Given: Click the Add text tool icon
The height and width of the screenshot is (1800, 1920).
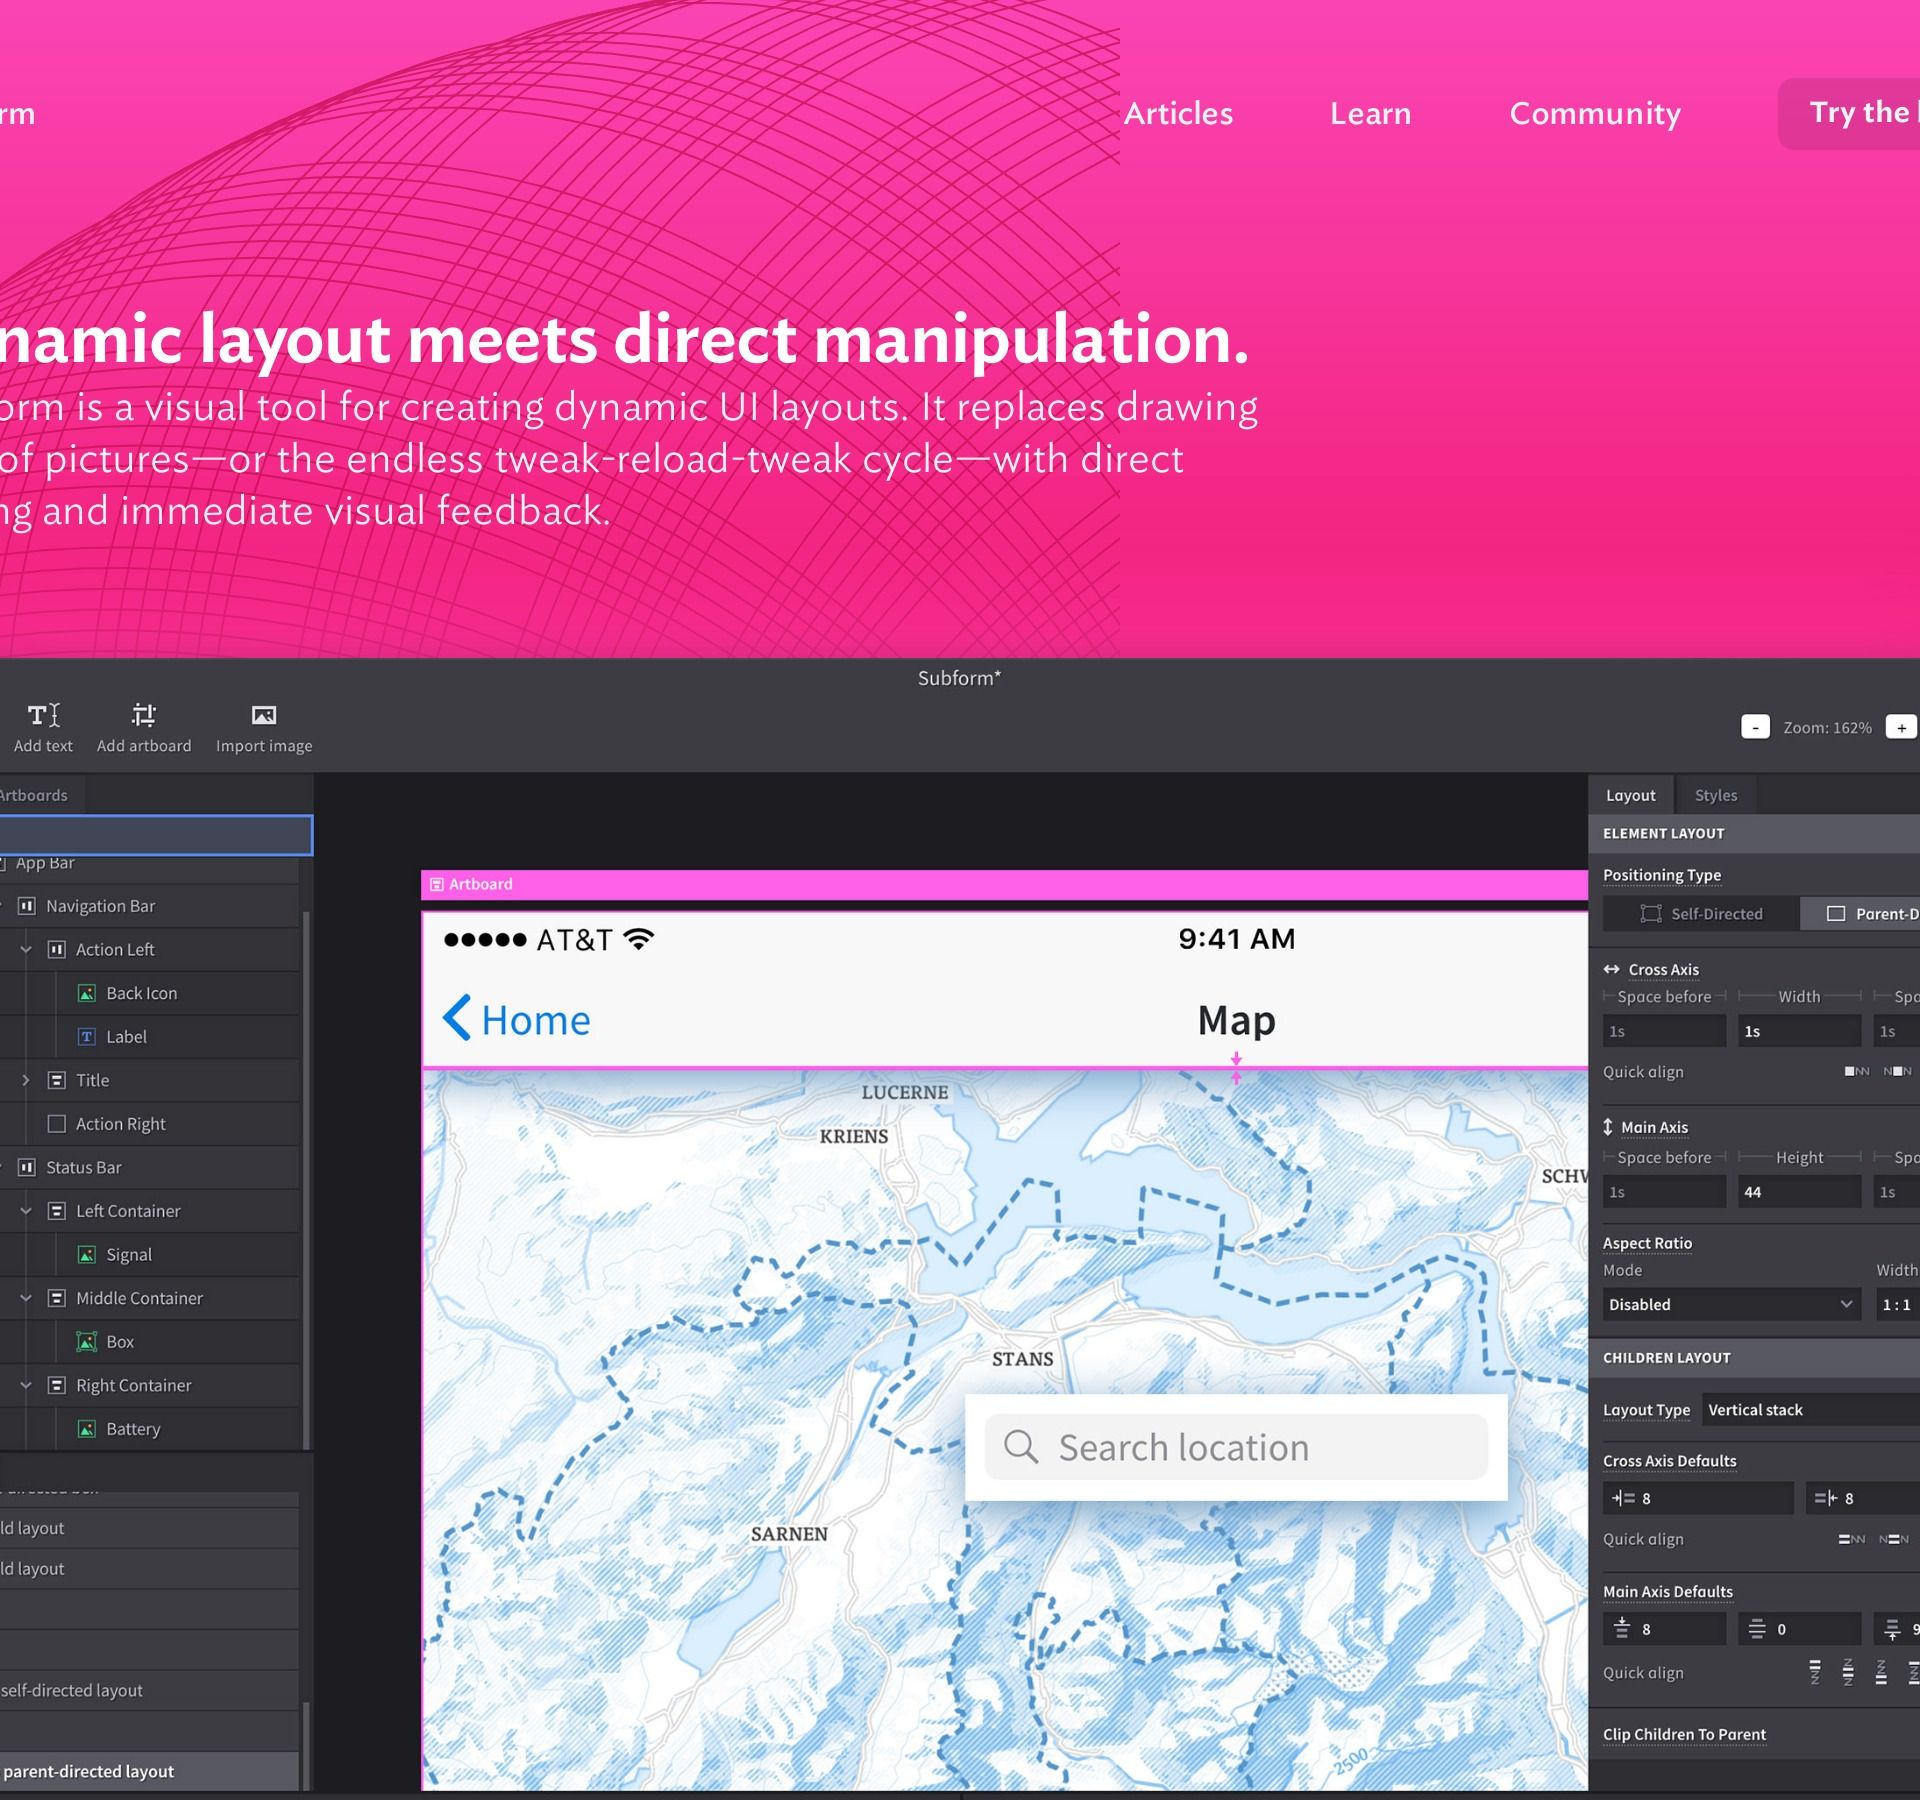Looking at the screenshot, I should pyautogui.click(x=43, y=715).
